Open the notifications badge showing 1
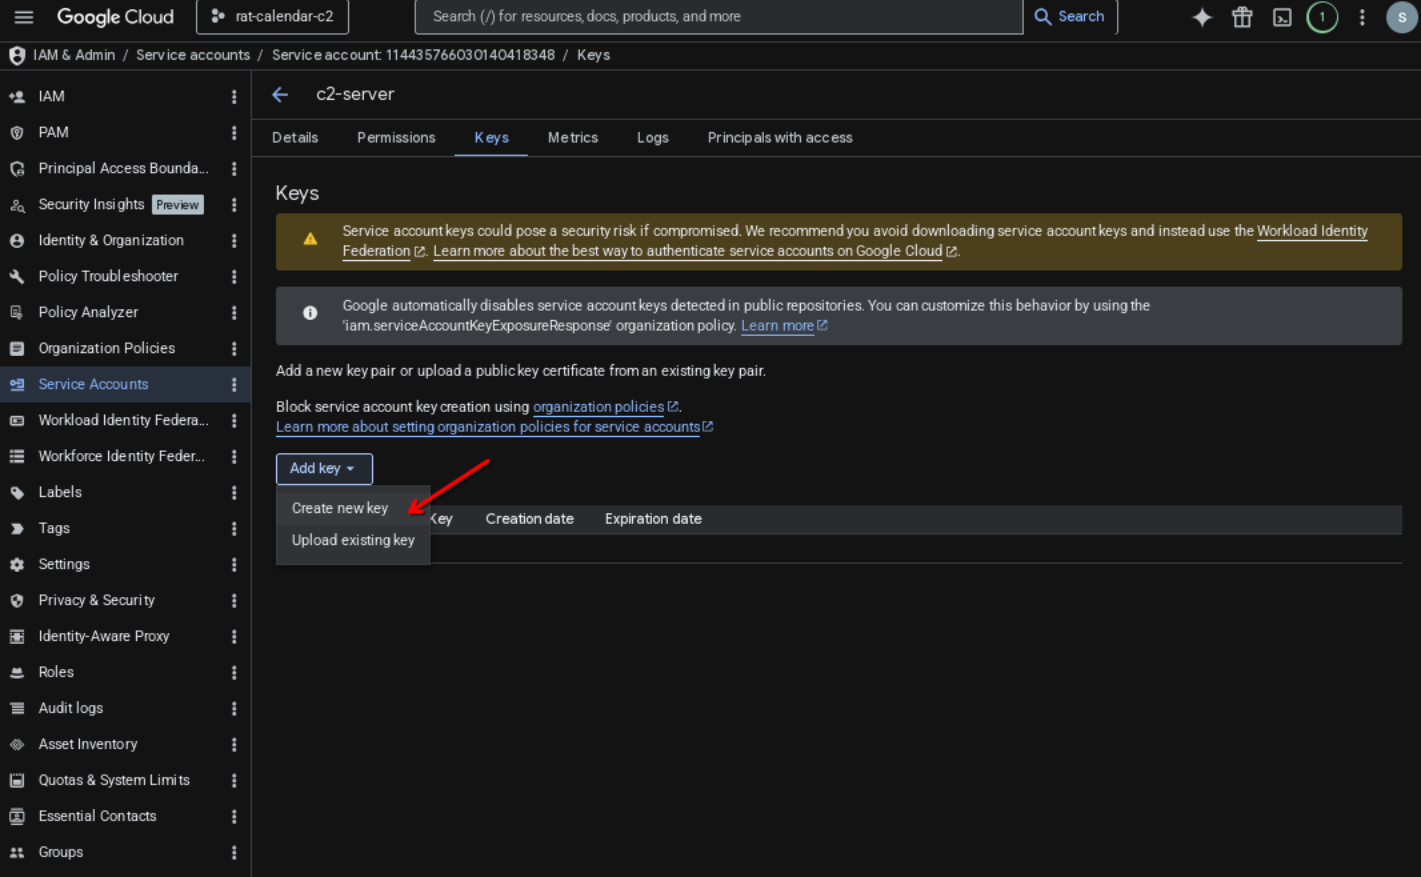Image resolution: width=1421 pixels, height=877 pixels. 1322,17
